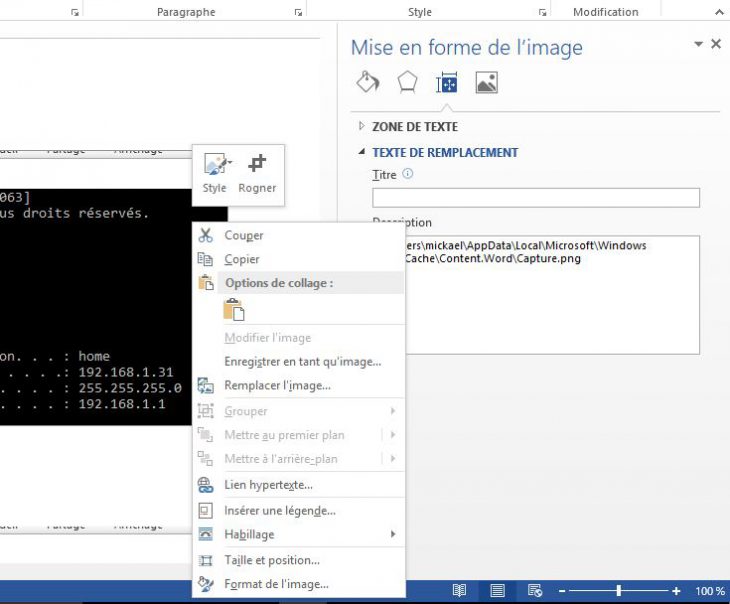Click the Remplacer l'image icon
This screenshot has width=730, height=604.
click(x=205, y=386)
